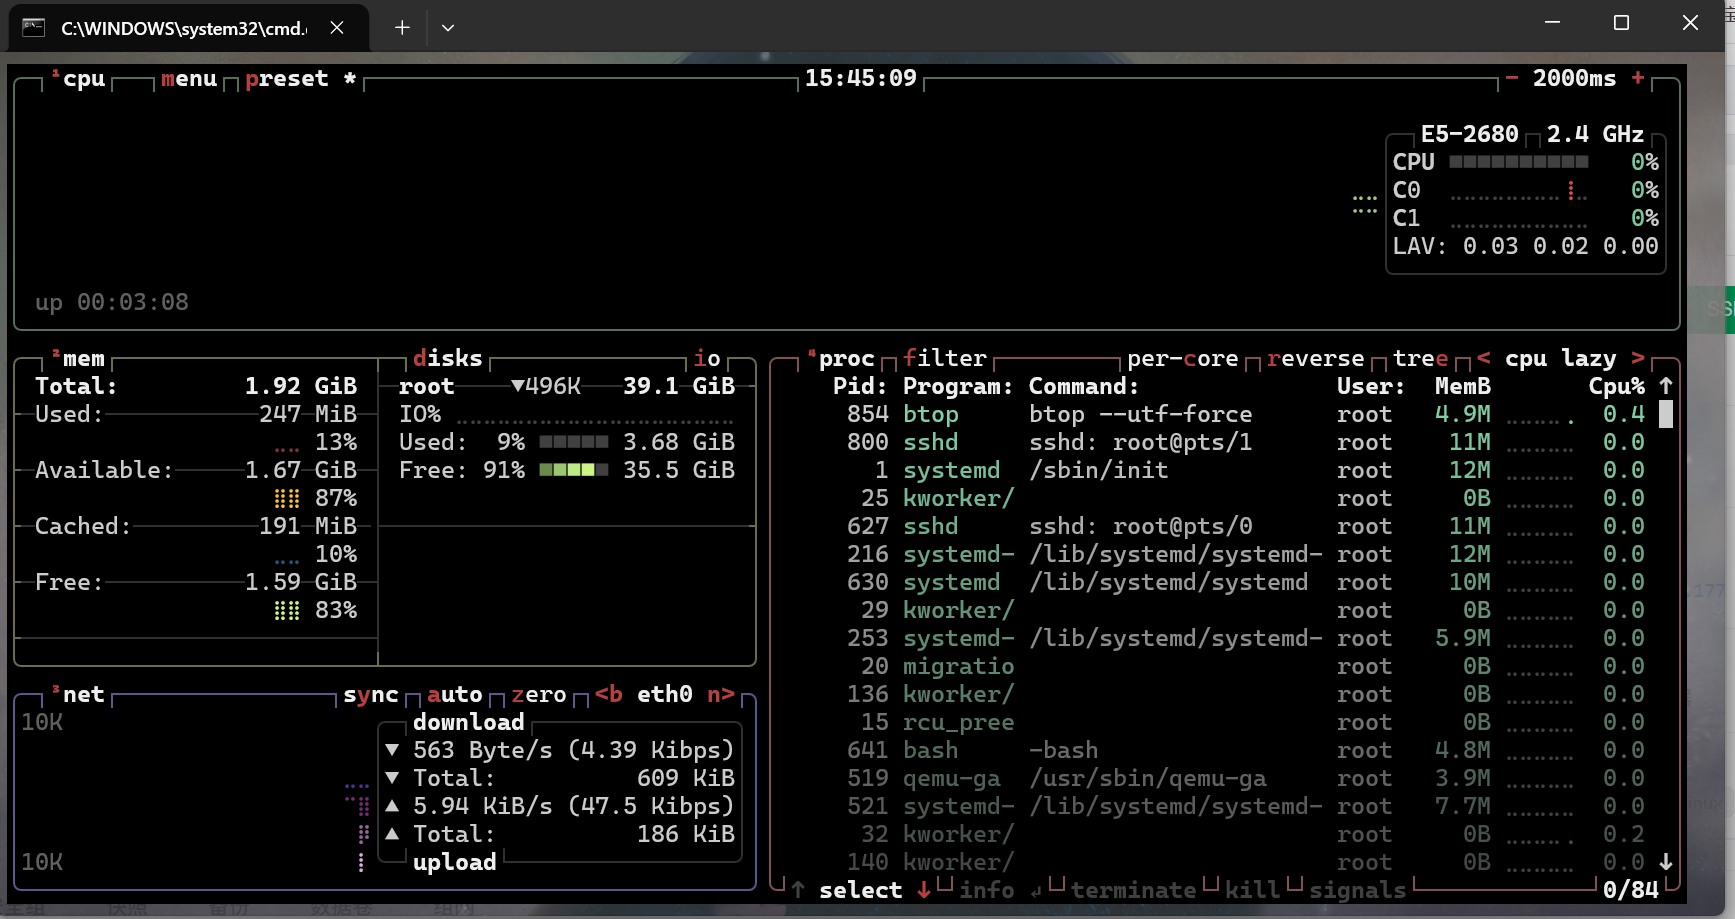
Task: Click the Pid column header
Action: (861, 386)
